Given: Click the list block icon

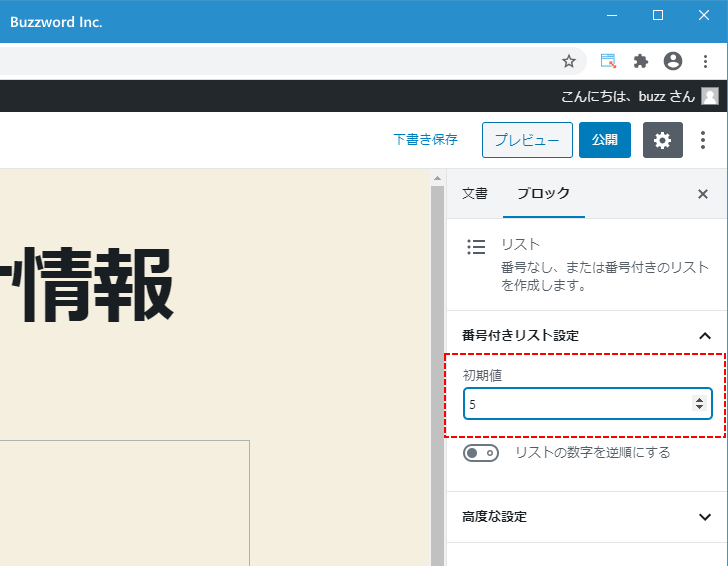Looking at the screenshot, I should [x=477, y=246].
